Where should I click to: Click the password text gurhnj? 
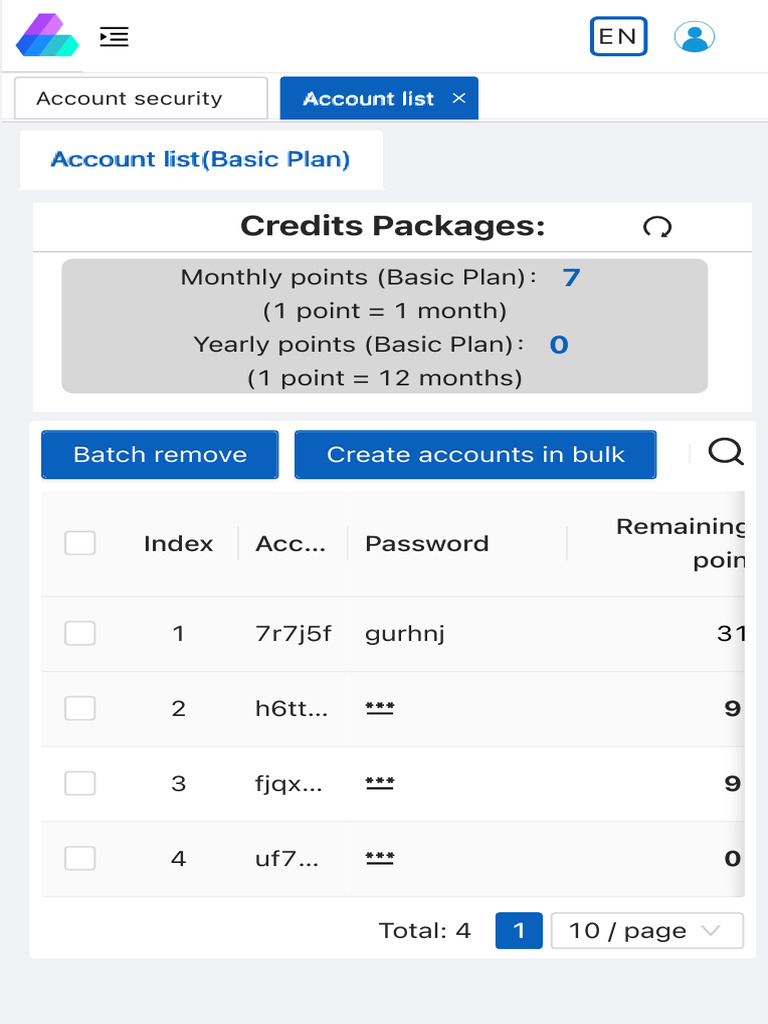[405, 633]
